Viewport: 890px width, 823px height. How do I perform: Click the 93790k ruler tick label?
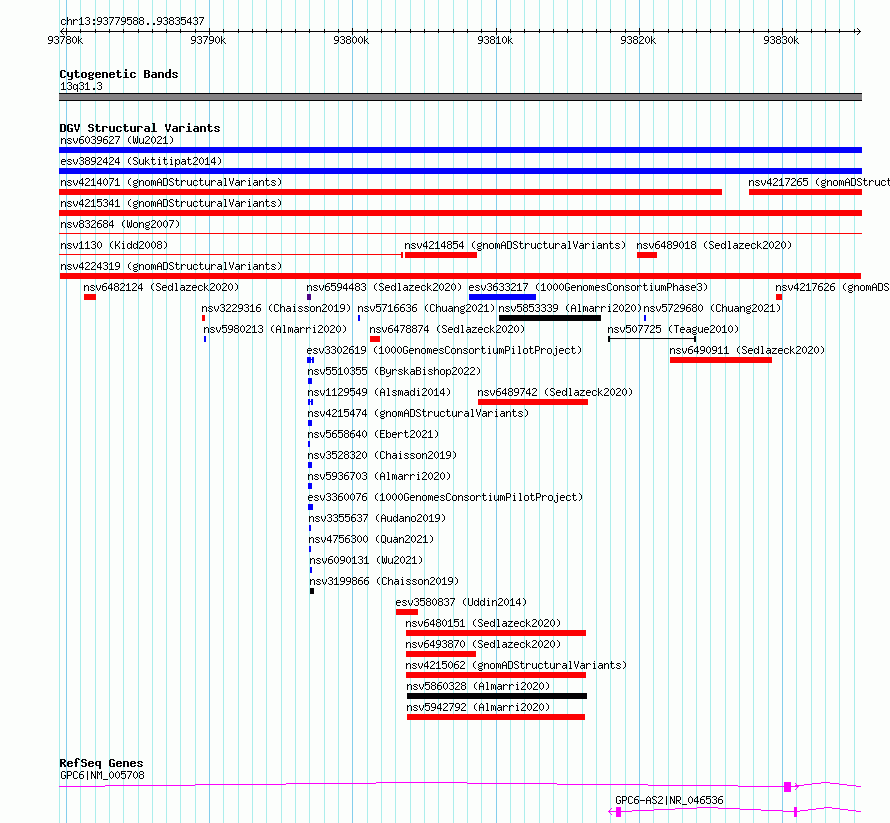pos(208,40)
